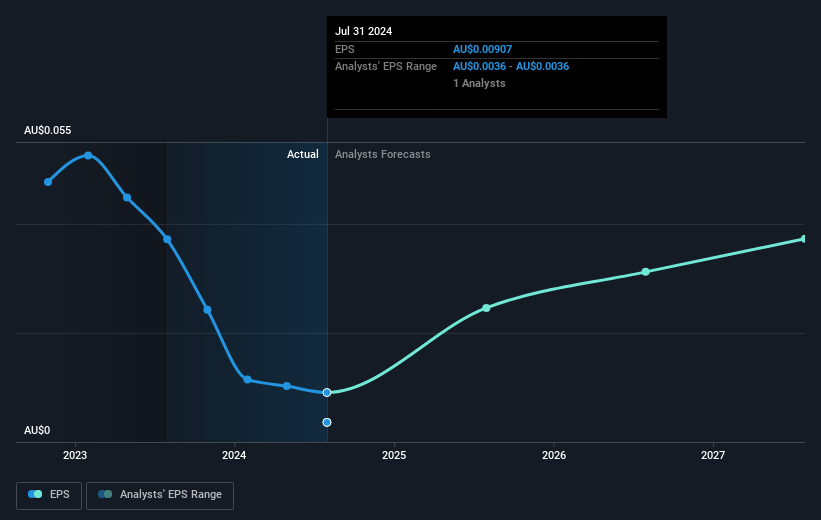Click the 1 Analysts text in tooltip
The height and width of the screenshot is (520, 821).
pos(479,83)
